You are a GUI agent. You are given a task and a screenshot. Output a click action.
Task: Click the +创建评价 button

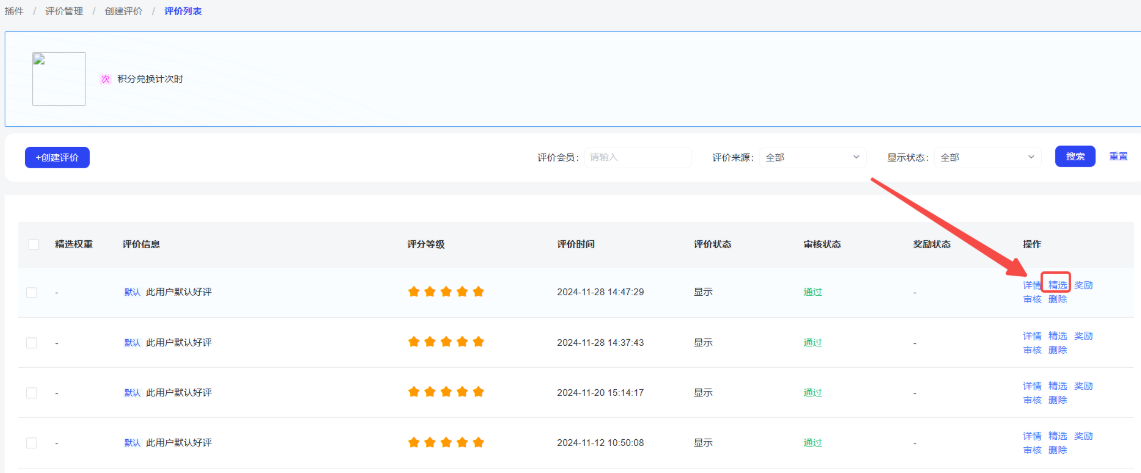(x=57, y=157)
